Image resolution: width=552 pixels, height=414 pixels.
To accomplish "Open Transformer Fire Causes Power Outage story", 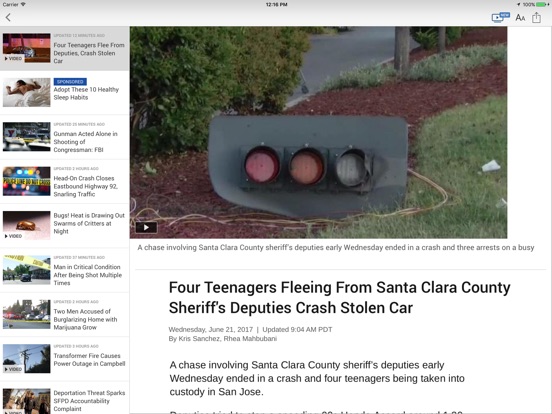I will pos(64,359).
